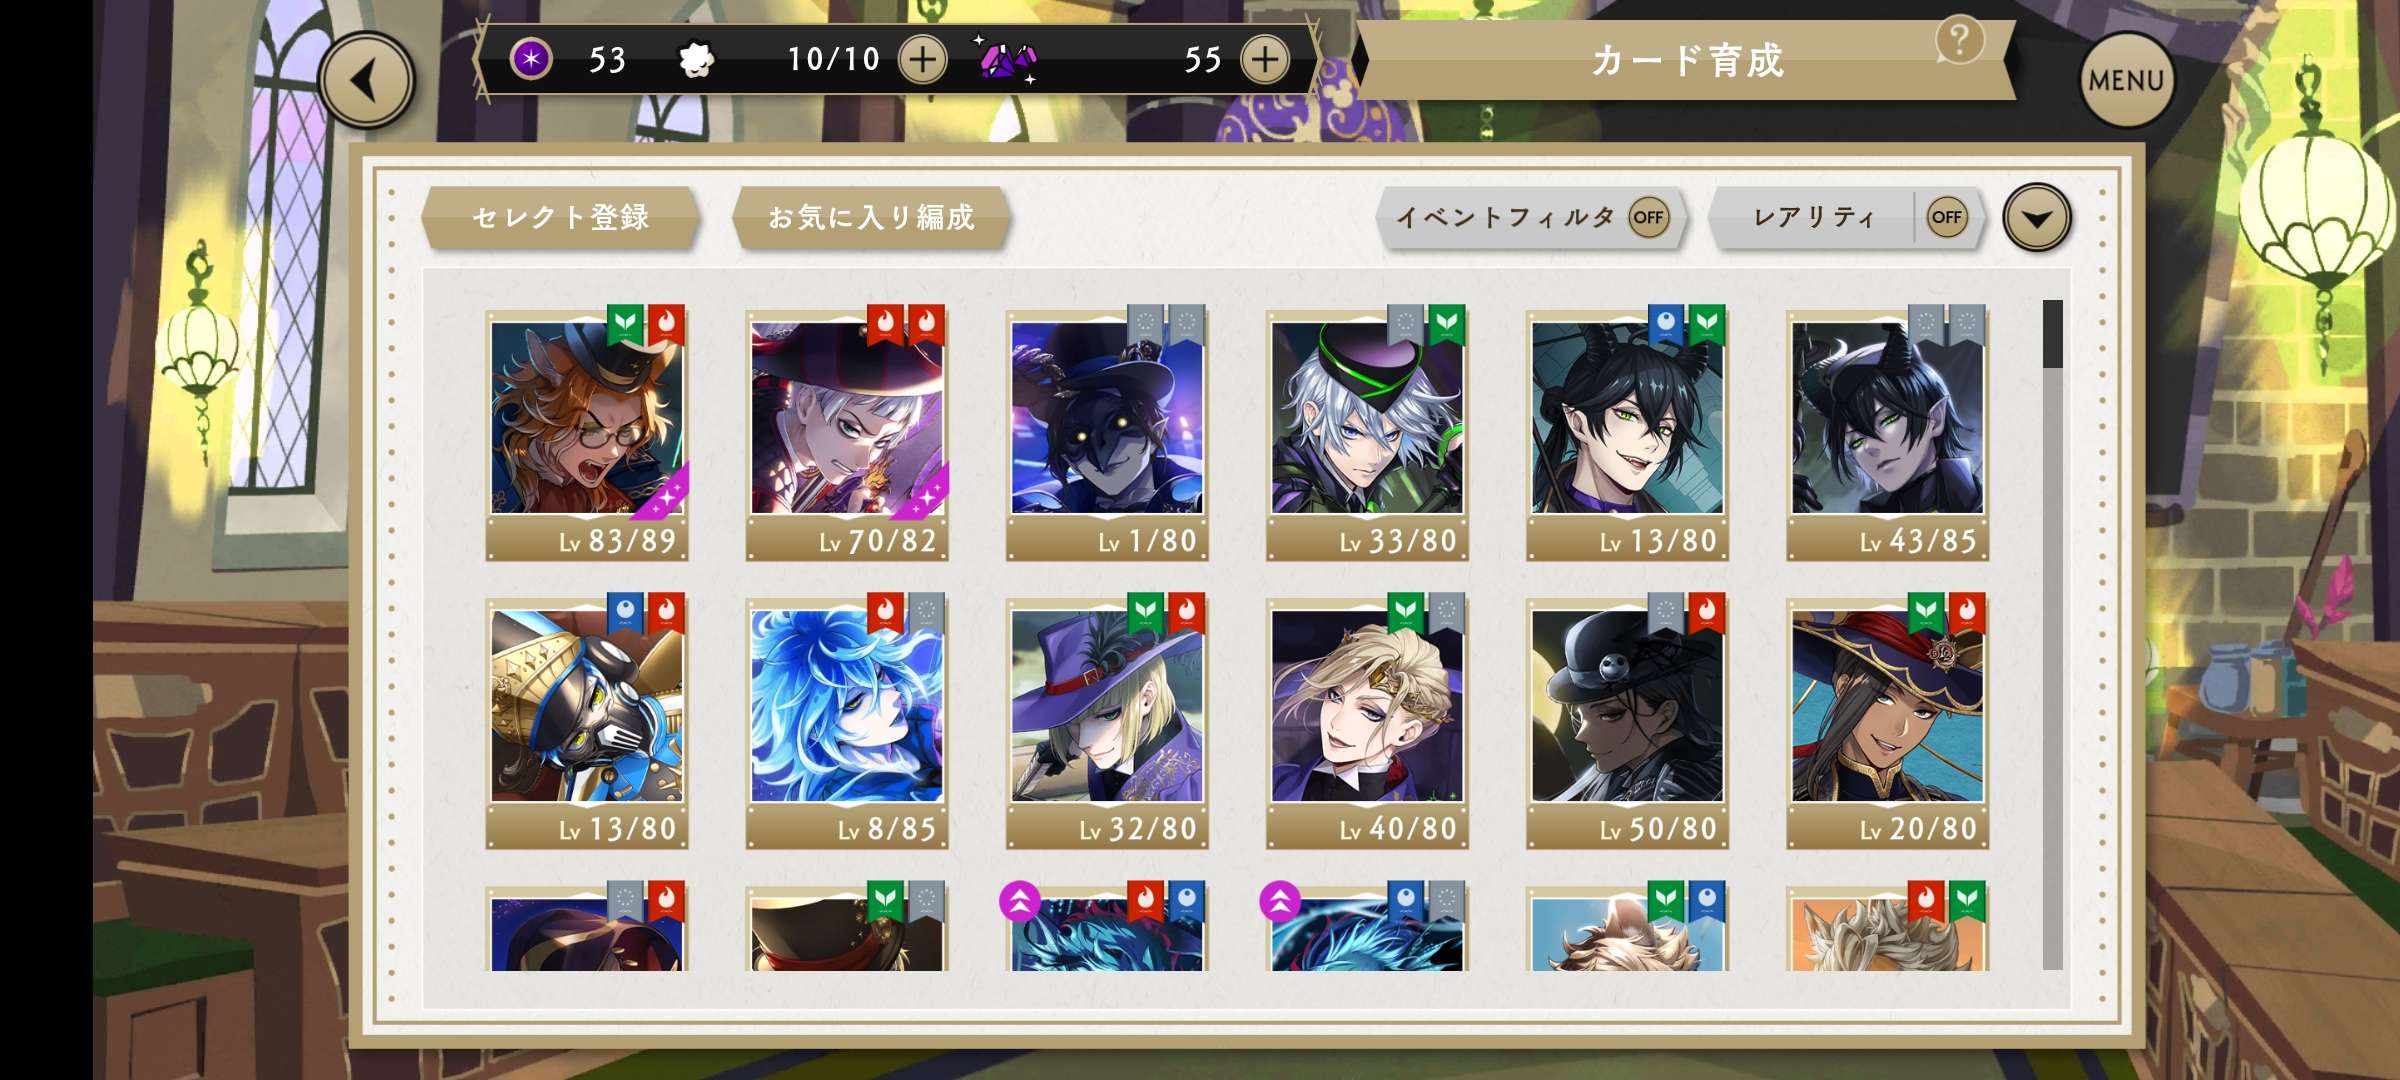Open お気に入り編成
2400x1080 pixels.
pos(871,217)
